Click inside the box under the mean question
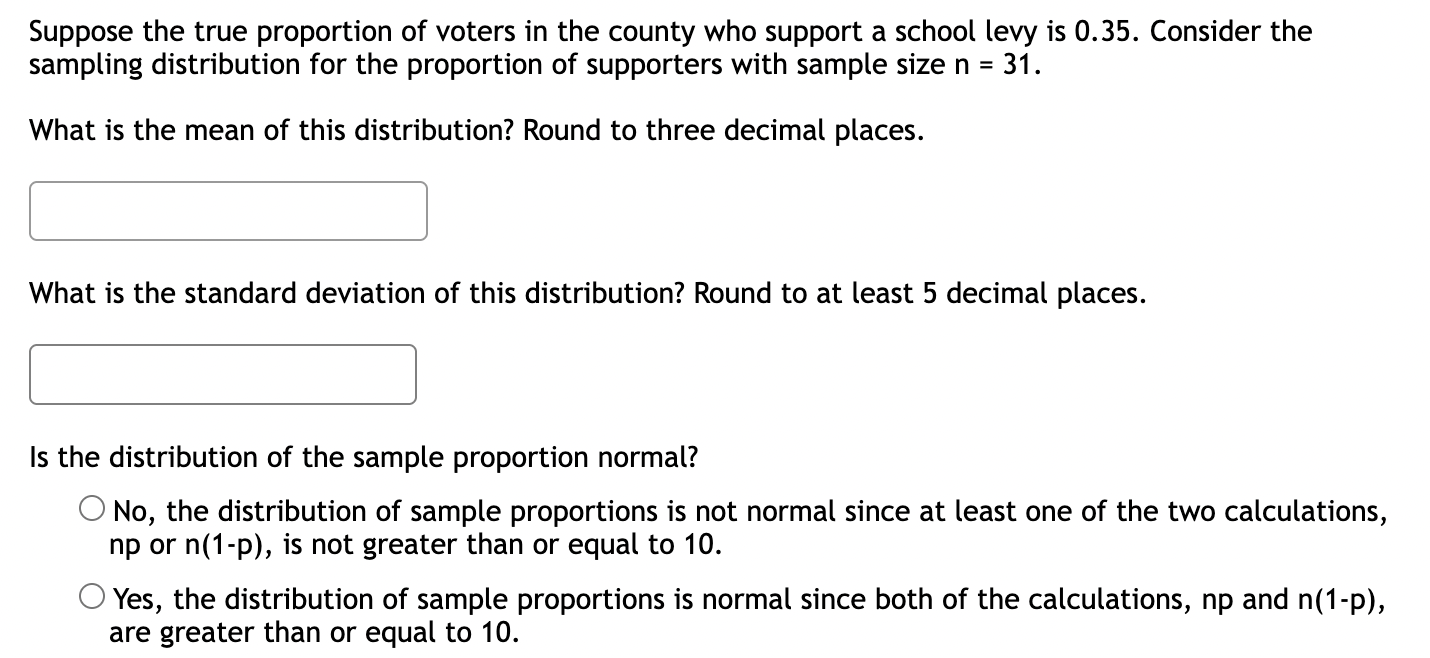1430x658 pixels. coord(228,210)
